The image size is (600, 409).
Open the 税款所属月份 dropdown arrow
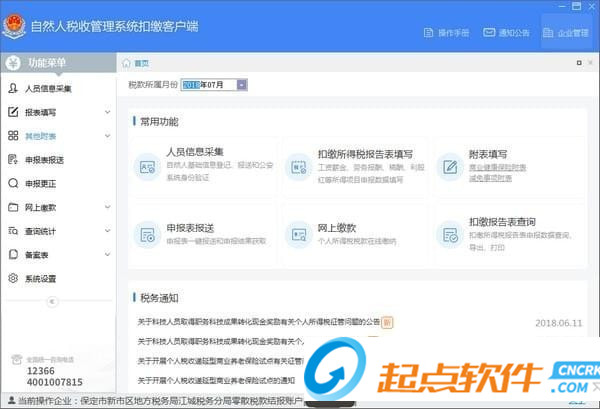(x=242, y=85)
